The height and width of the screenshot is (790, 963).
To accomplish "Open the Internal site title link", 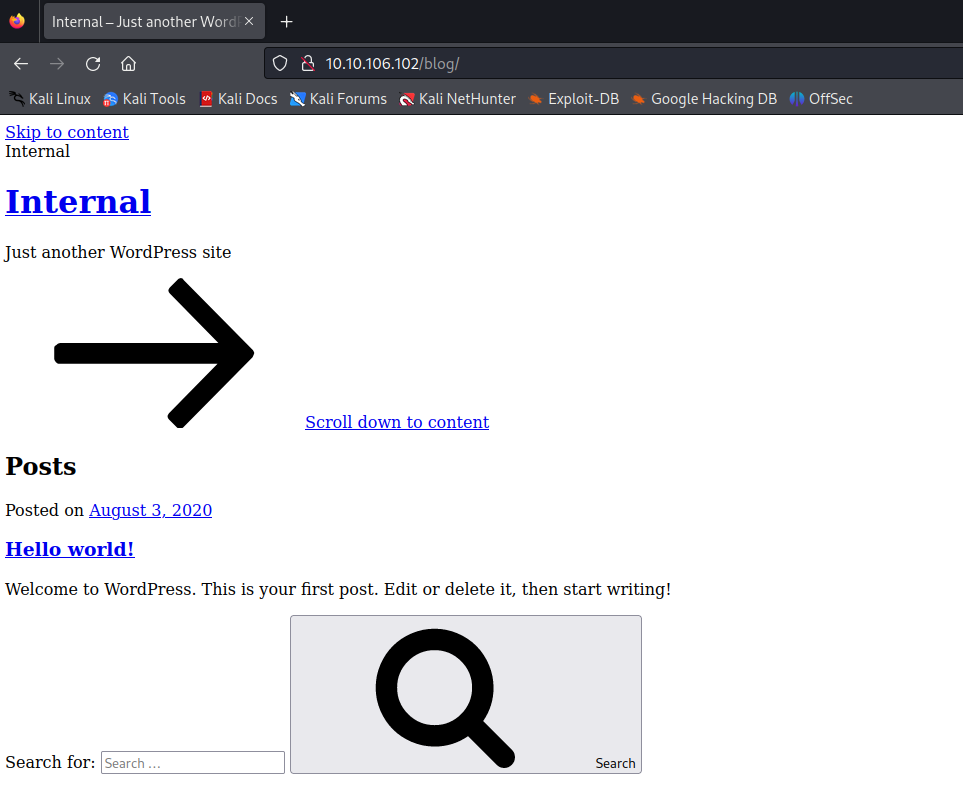I will pyautogui.click(x=78, y=202).
